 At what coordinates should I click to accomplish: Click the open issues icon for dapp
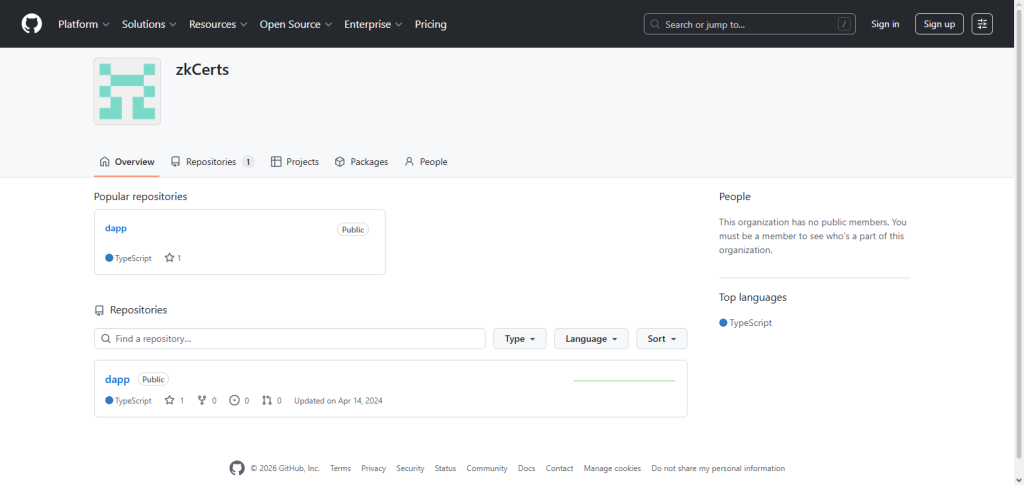point(234,401)
